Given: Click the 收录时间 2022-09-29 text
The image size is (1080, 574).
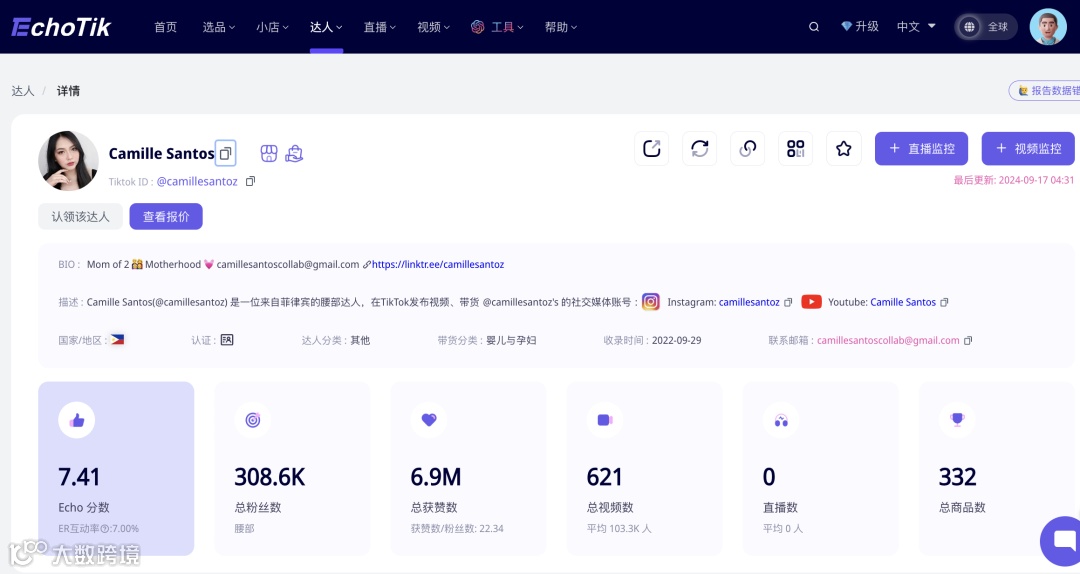Looking at the screenshot, I should 652,340.
